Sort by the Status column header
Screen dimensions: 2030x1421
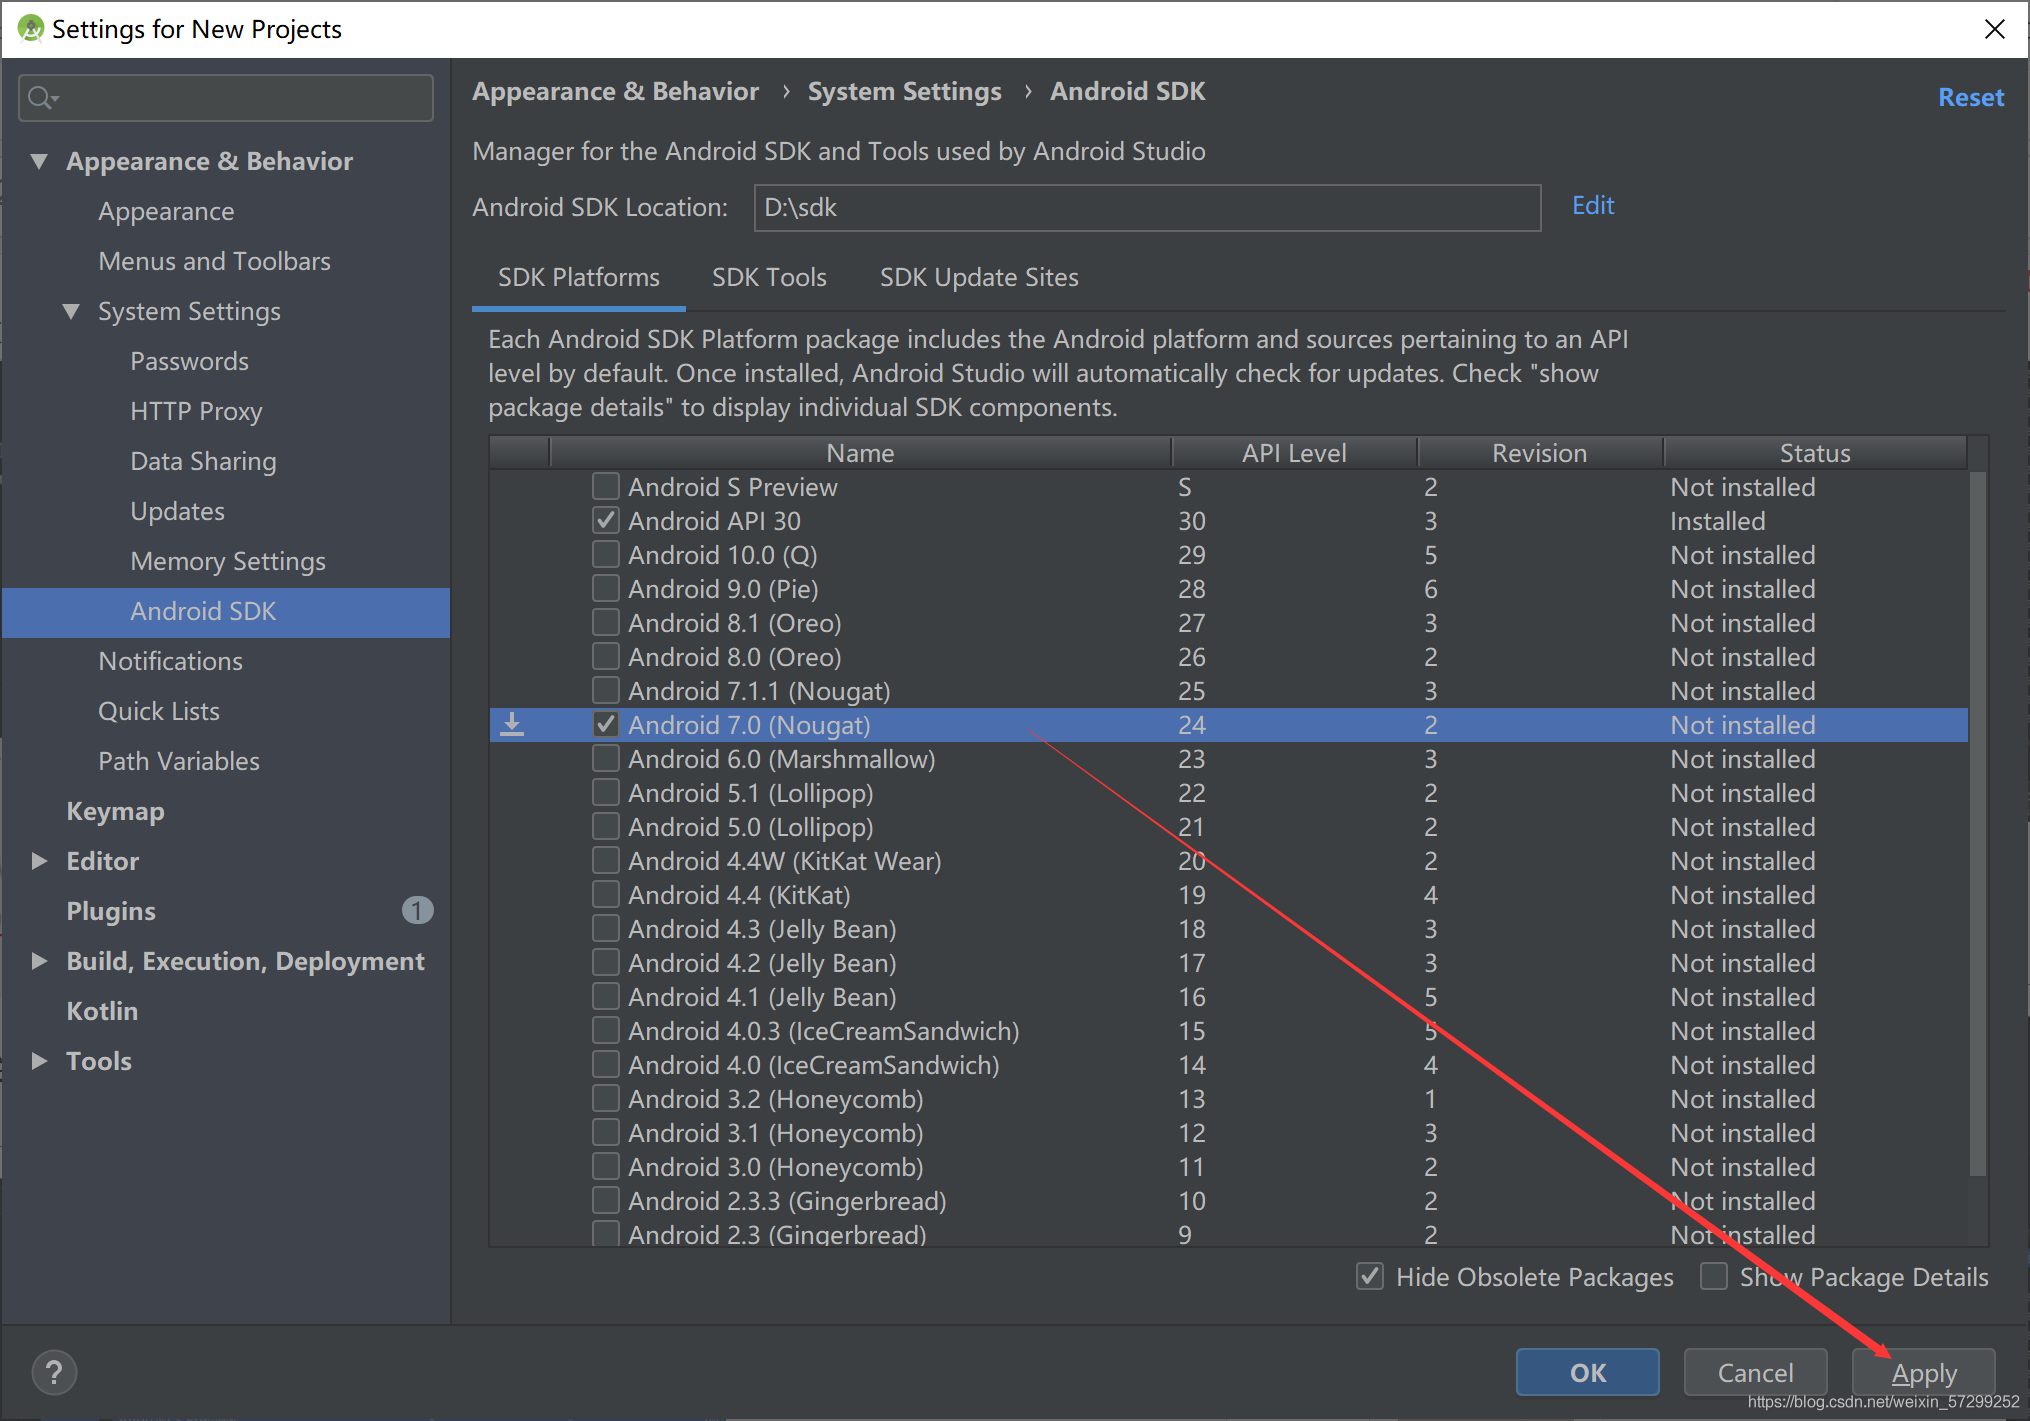(1815, 453)
